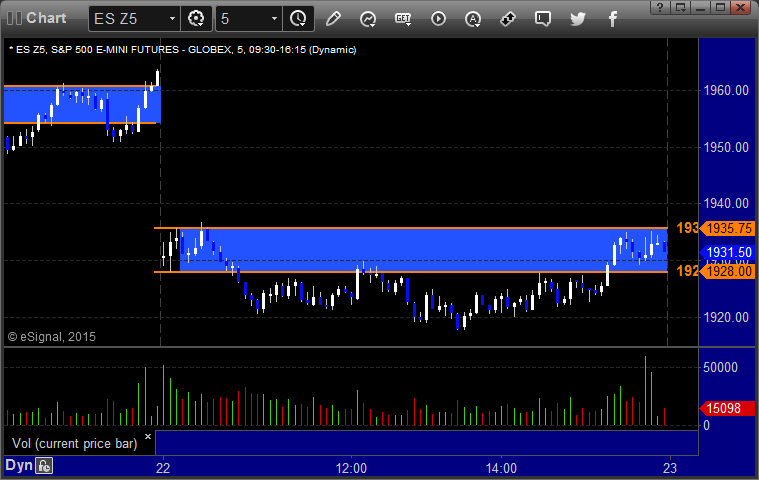Toggle the Dyn lock icon
The image size is (759, 480).
pos(44,466)
